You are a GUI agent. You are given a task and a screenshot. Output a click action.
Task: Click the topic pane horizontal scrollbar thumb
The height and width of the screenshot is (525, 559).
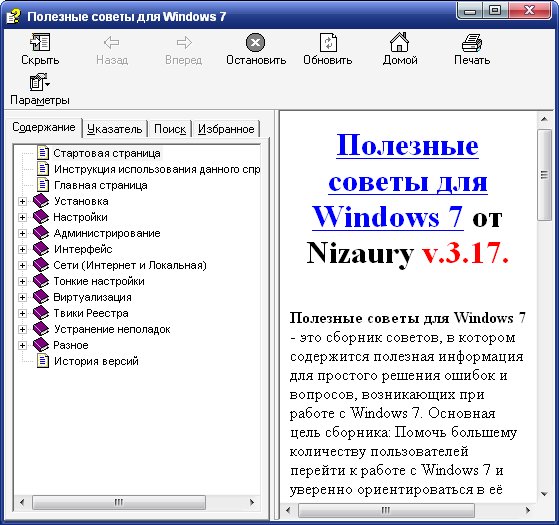click(386, 510)
